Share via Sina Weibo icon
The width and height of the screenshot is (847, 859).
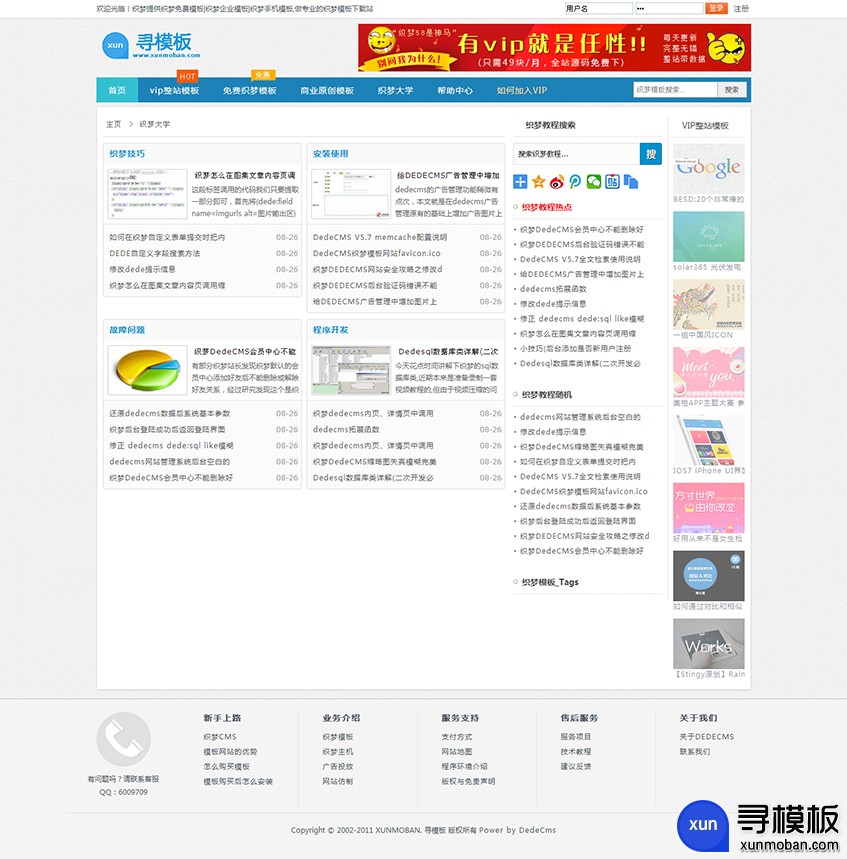pos(557,181)
